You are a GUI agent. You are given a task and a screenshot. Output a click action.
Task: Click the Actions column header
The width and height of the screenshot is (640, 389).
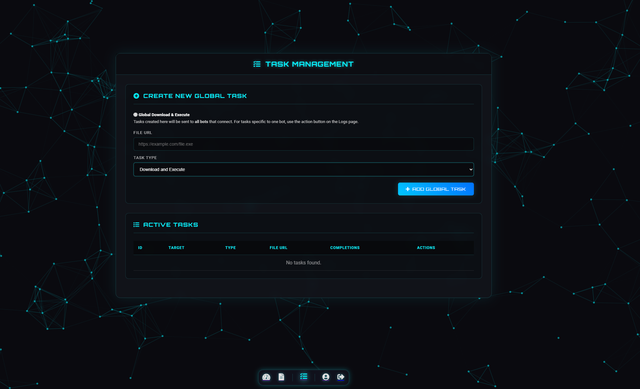(x=426, y=248)
